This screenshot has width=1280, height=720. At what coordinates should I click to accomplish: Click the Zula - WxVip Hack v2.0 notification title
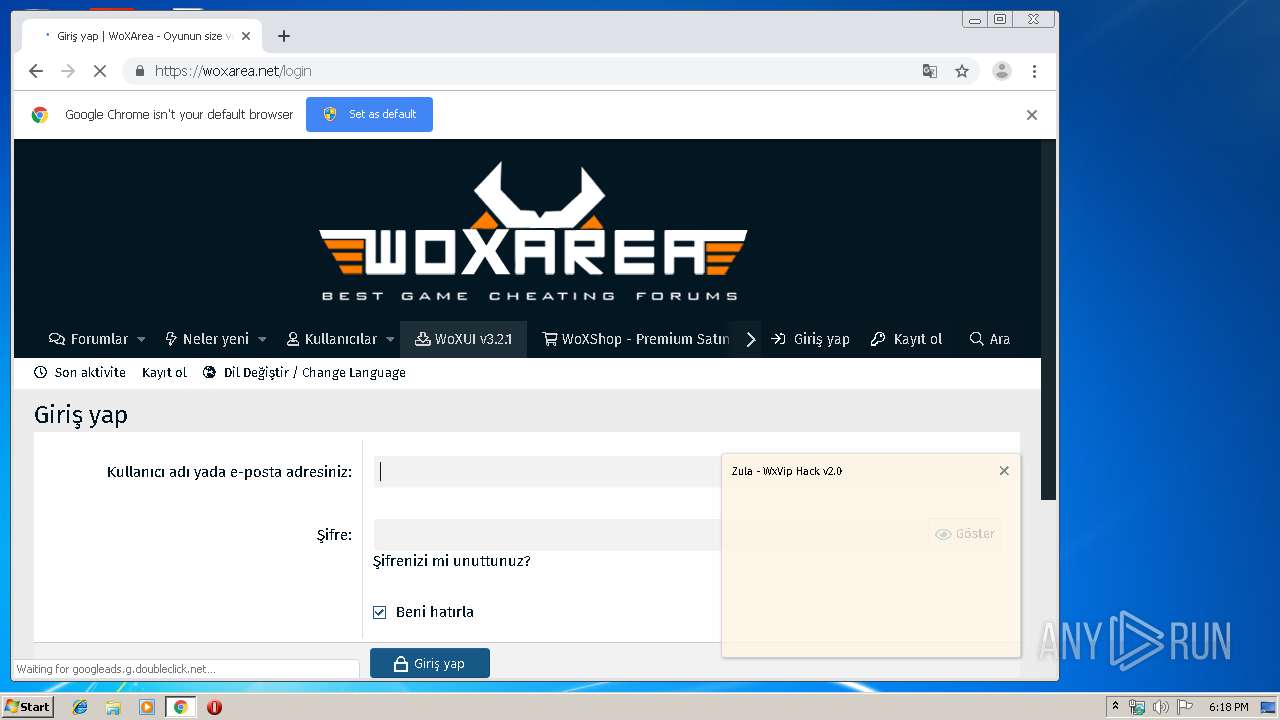click(x=787, y=471)
